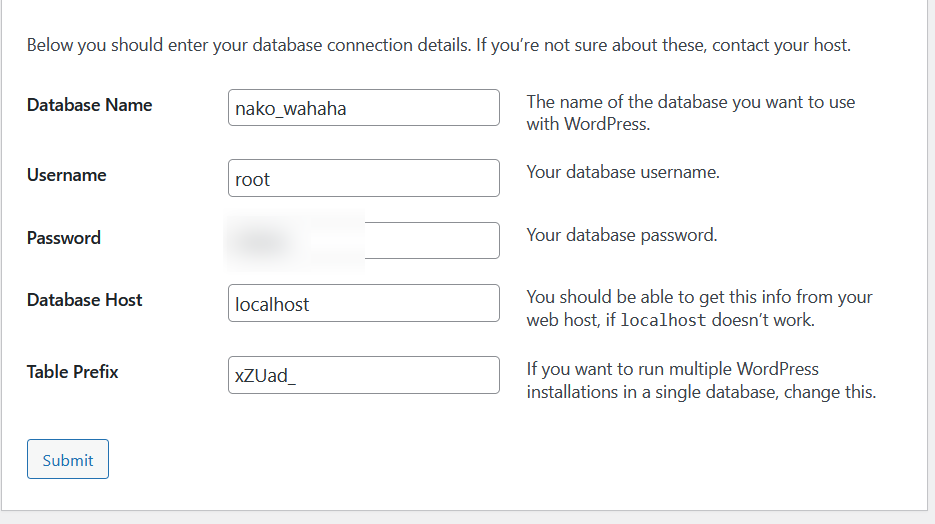
Task: Click the monospace "localhost" word in host description
Action: click(663, 321)
